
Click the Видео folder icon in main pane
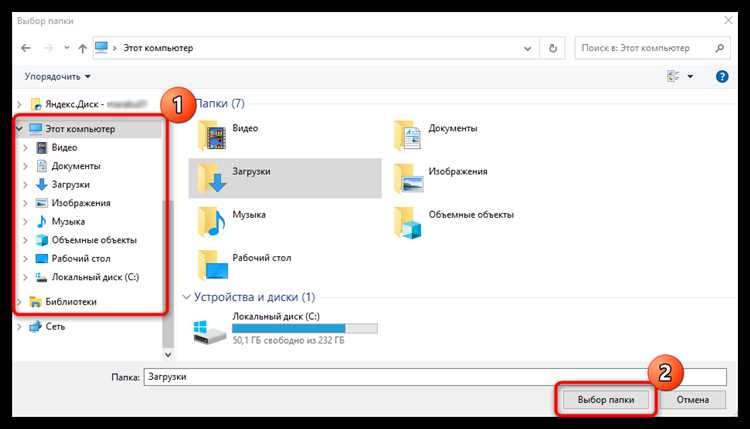click(212, 135)
